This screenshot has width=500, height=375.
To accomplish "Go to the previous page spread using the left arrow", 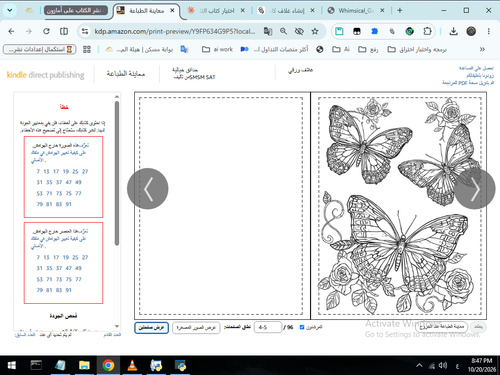I will pos(148,189).
